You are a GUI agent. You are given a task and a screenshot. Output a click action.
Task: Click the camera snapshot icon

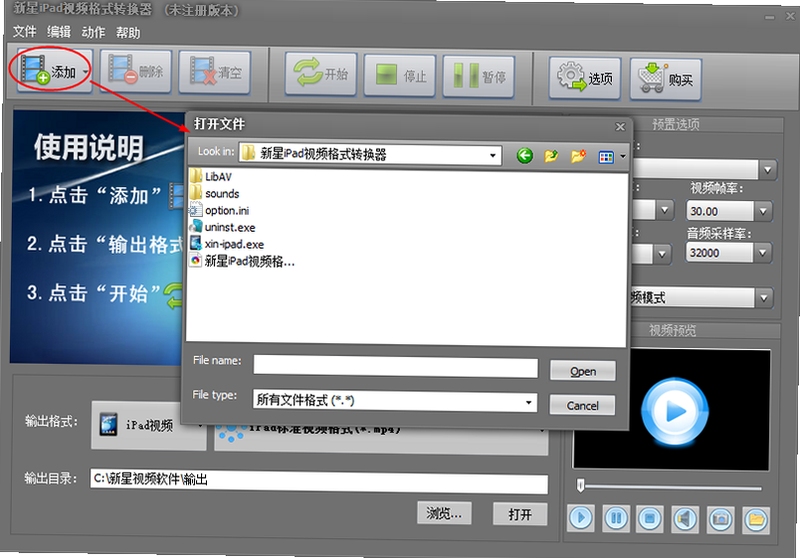click(720, 520)
